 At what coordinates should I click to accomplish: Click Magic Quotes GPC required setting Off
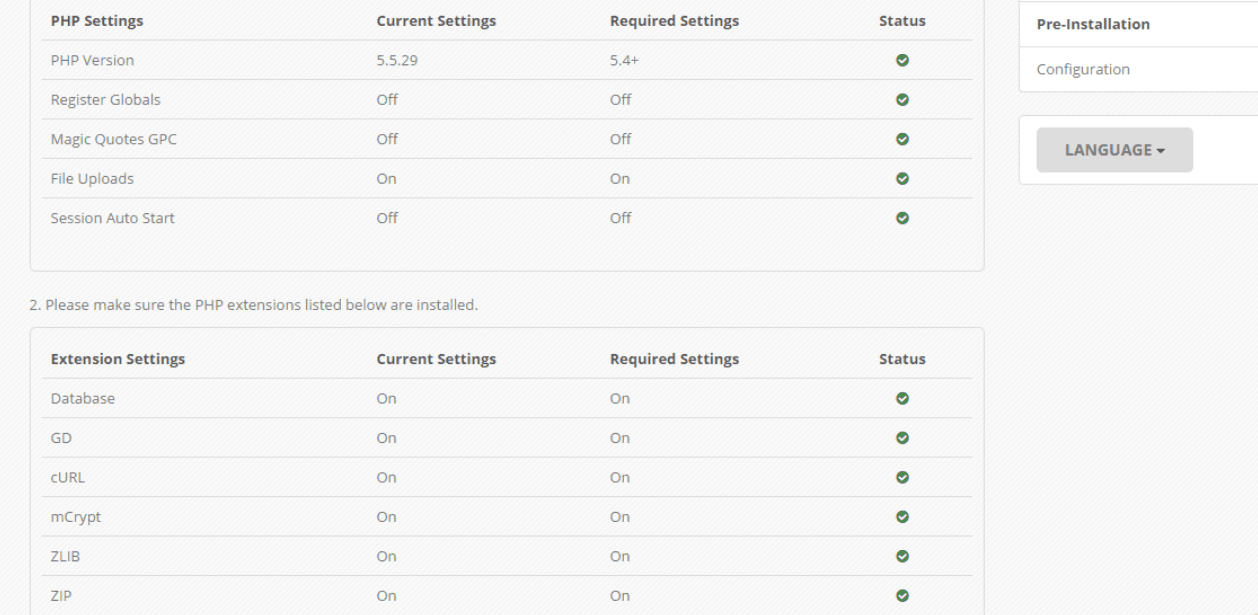click(x=621, y=139)
